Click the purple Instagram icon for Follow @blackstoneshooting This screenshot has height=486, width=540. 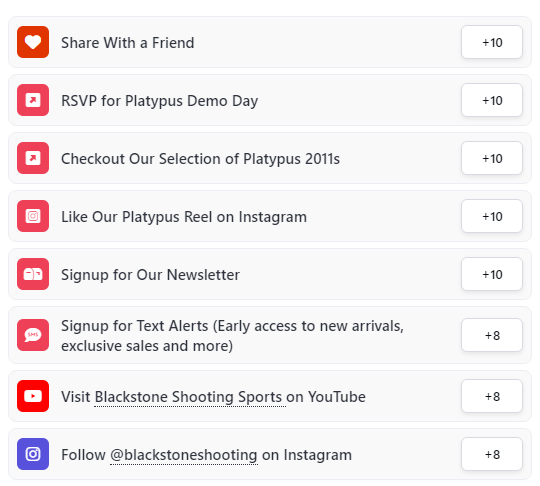point(33,454)
